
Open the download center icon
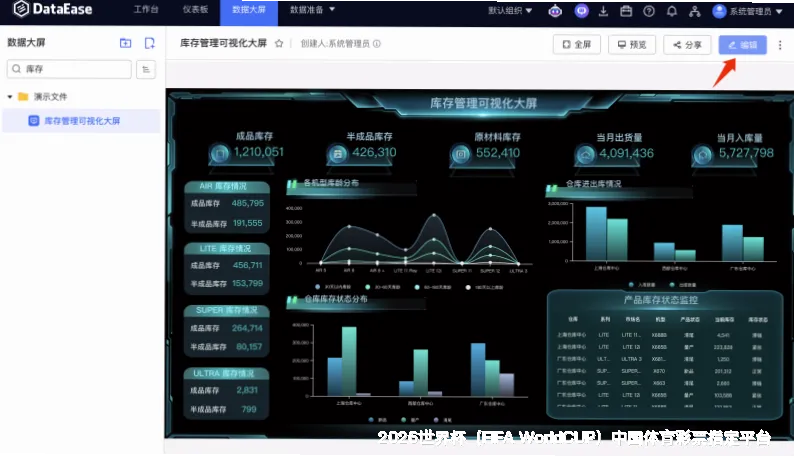(x=603, y=11)
